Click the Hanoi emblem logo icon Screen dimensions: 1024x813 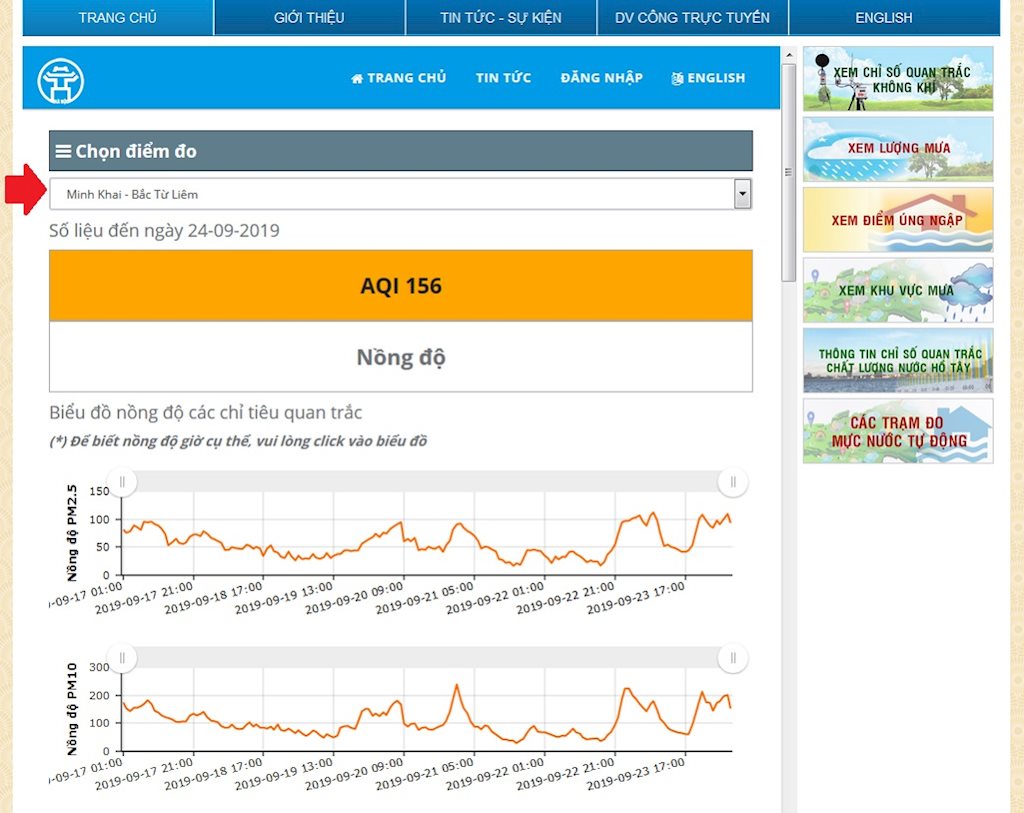point(61,80)
